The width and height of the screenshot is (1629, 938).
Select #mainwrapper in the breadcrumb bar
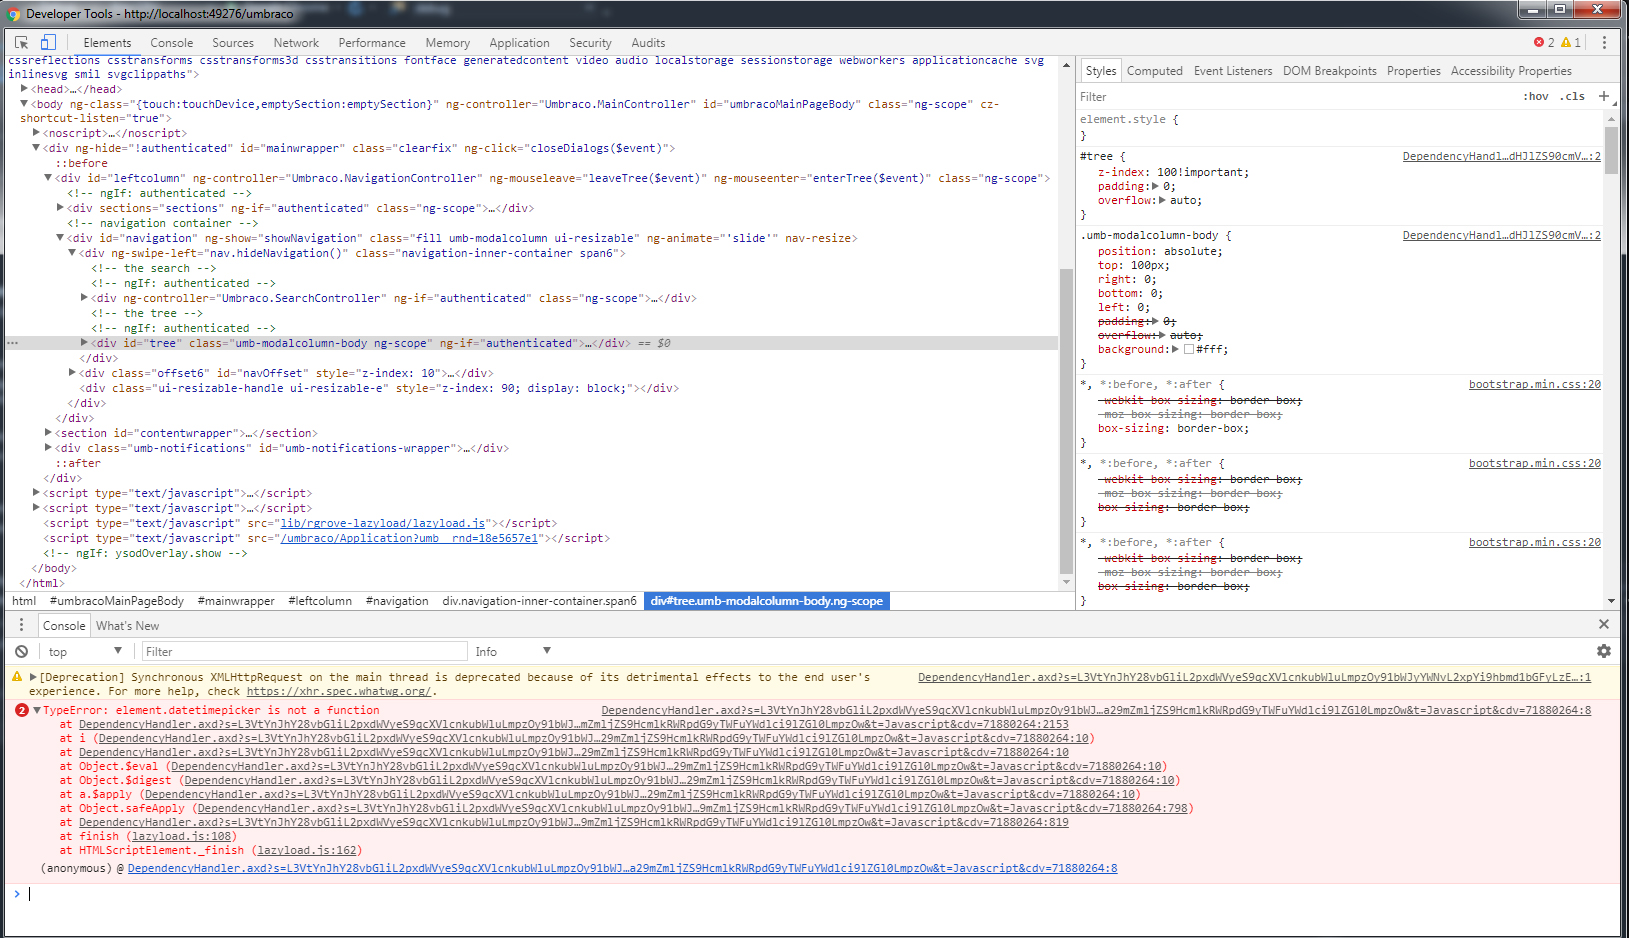click(236, 601)
